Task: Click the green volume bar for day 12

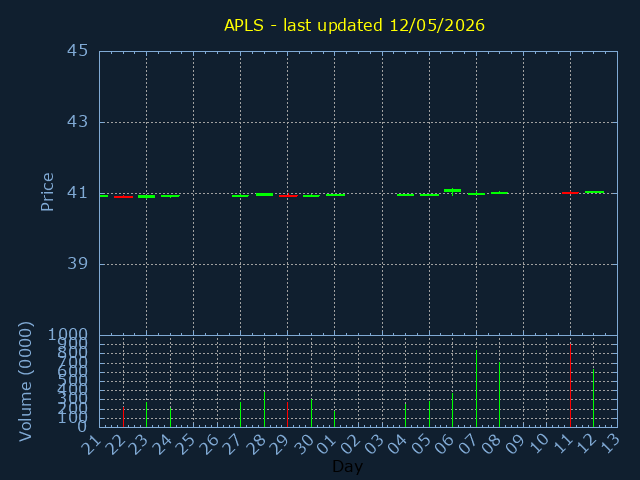Action: click(x=593, y=398)
